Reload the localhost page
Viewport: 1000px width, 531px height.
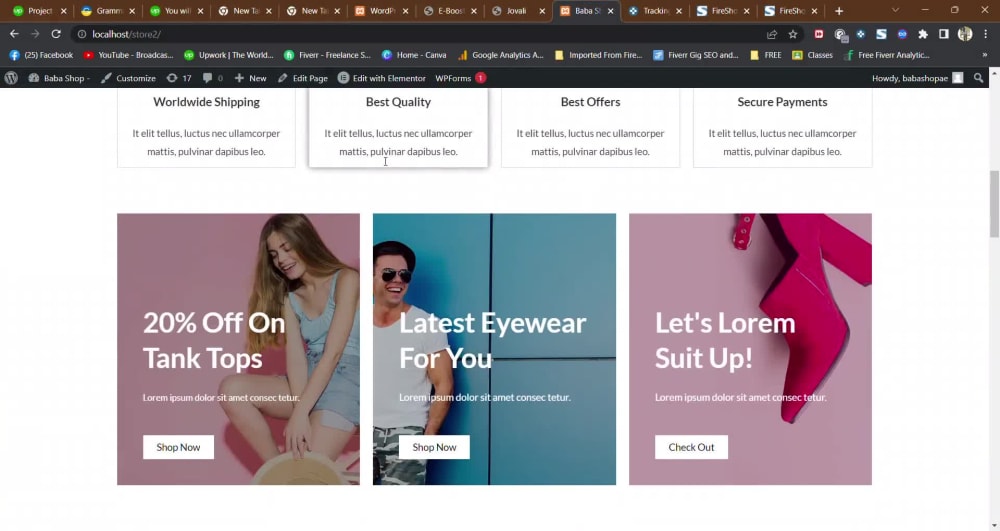56,34
